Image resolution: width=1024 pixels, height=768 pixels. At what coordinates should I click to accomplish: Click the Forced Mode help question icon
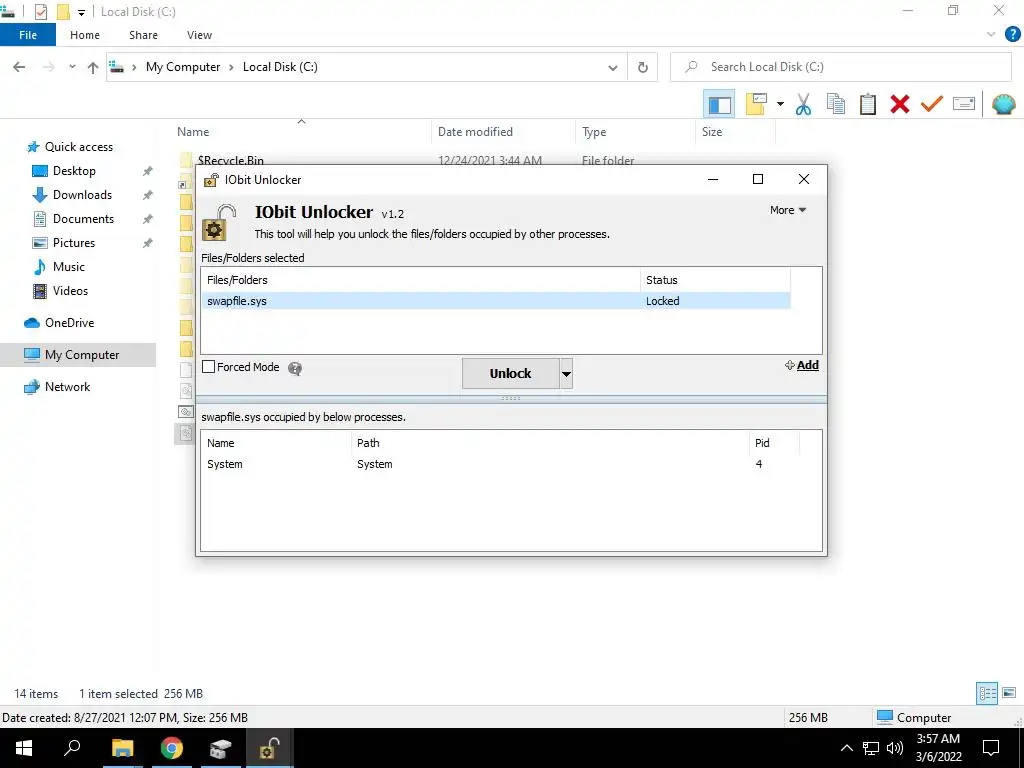click(295, 368)
